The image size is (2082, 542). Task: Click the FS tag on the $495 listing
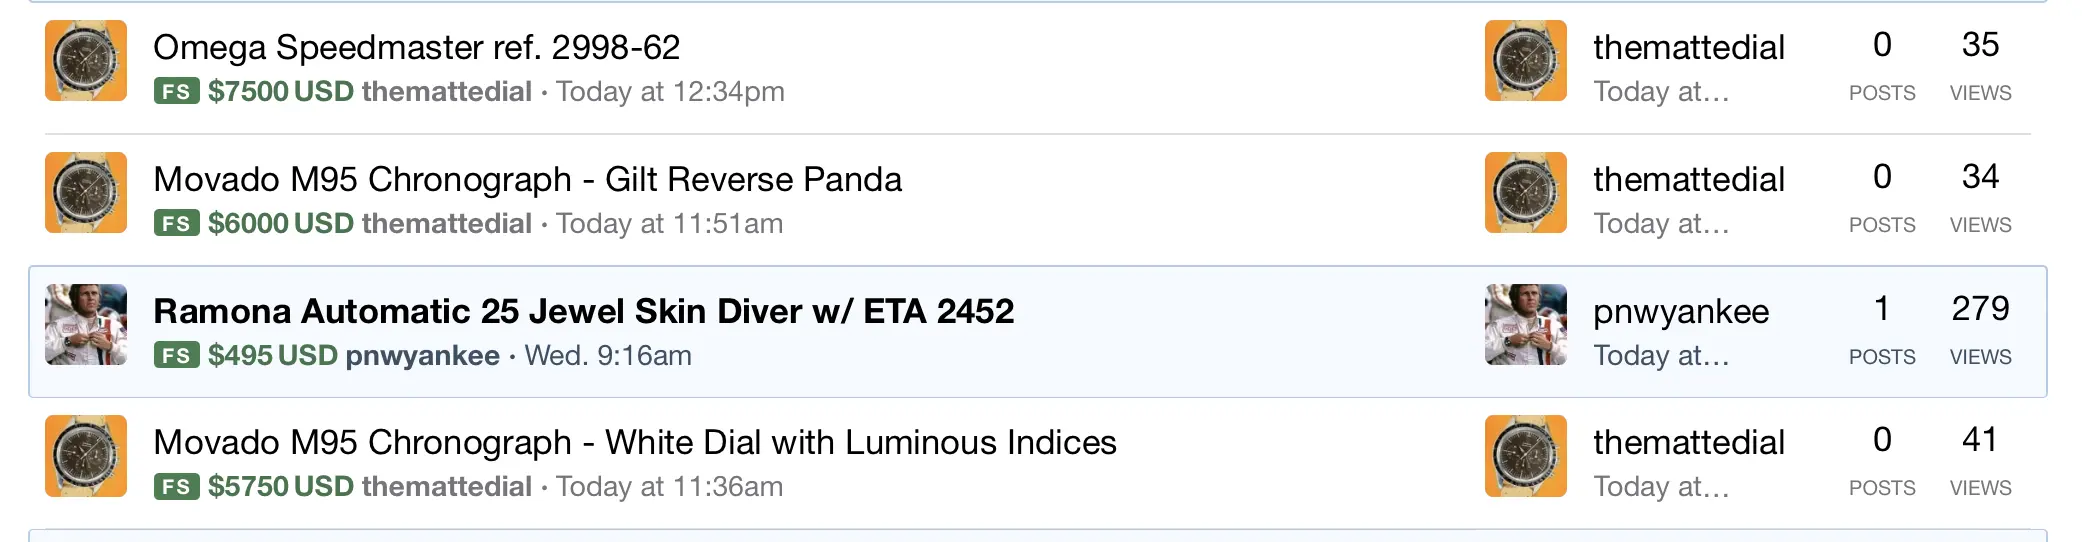[176, 356]
